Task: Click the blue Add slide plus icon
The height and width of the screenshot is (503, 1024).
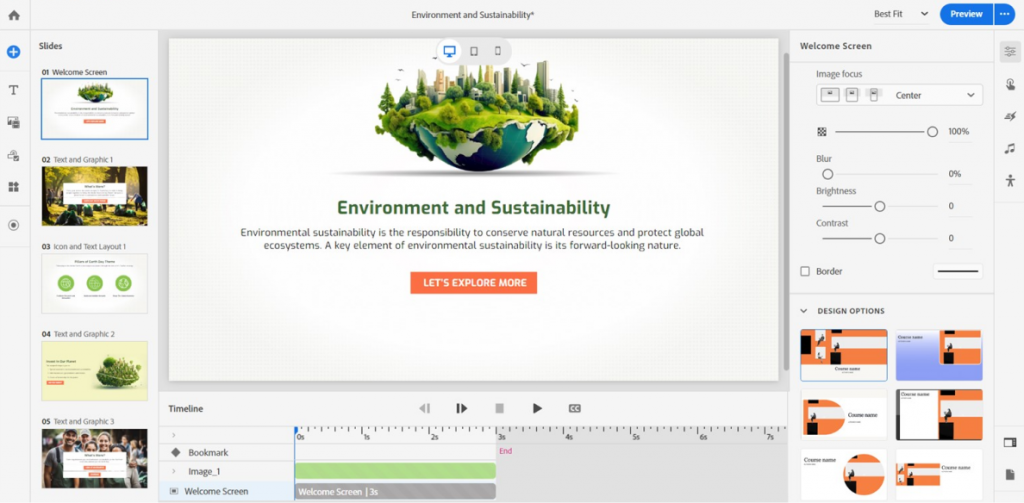Action: click(14, 52)
